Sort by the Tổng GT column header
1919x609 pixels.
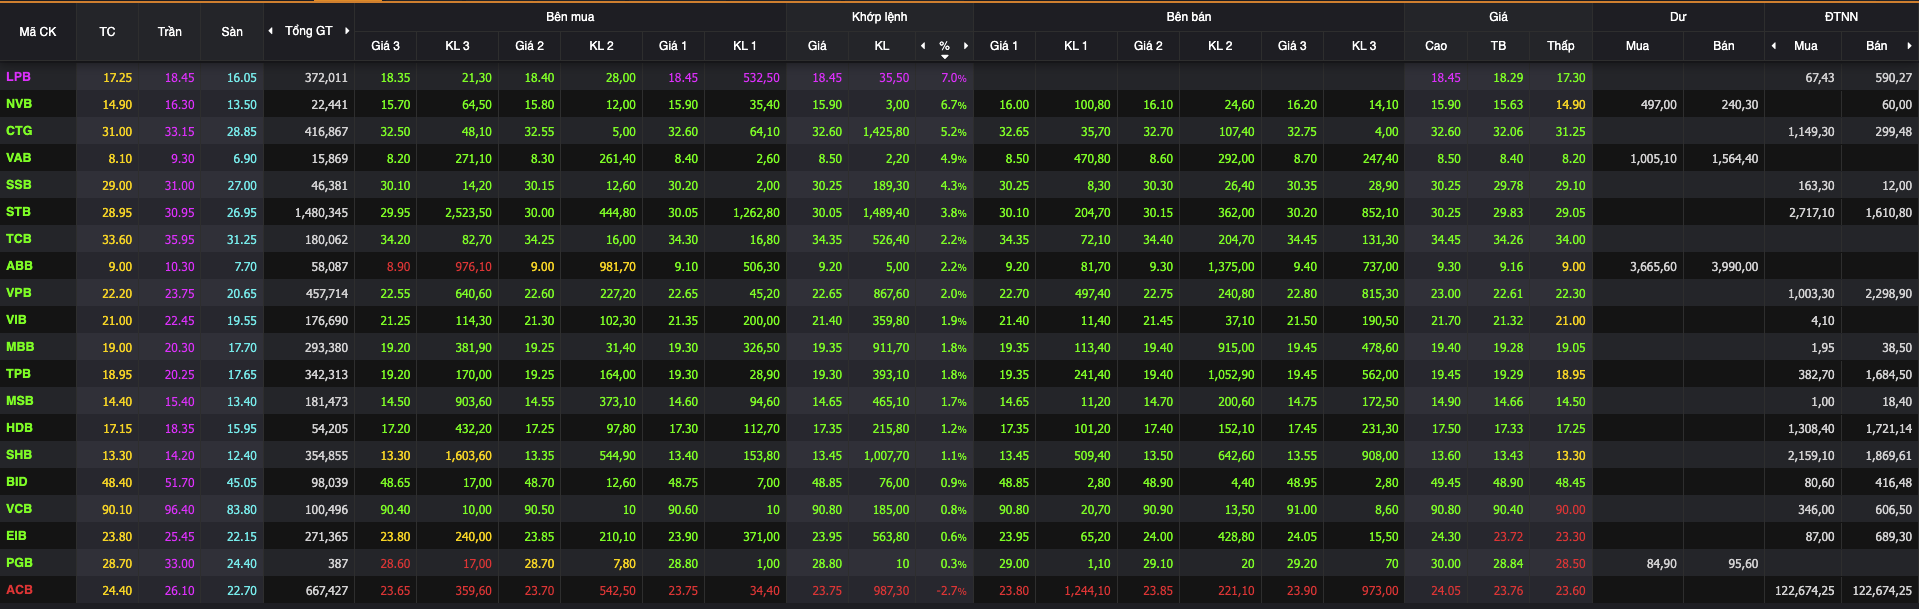308,31
